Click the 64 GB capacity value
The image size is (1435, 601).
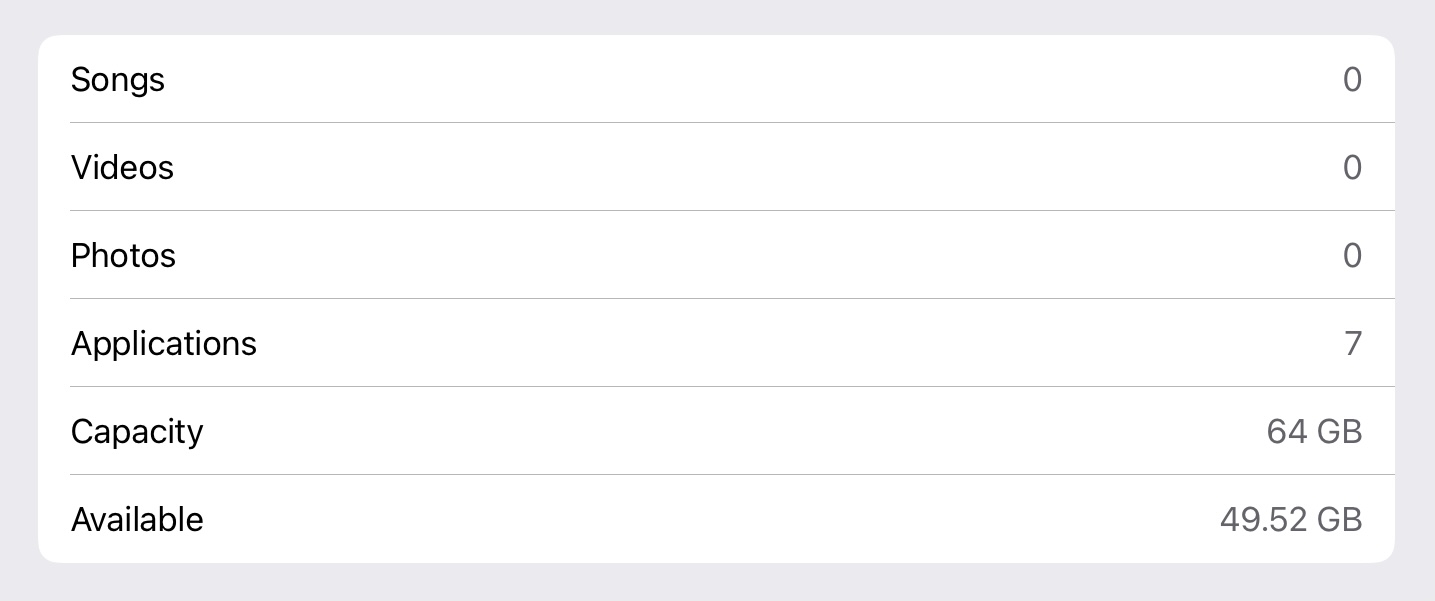[x=1313, y=431]
